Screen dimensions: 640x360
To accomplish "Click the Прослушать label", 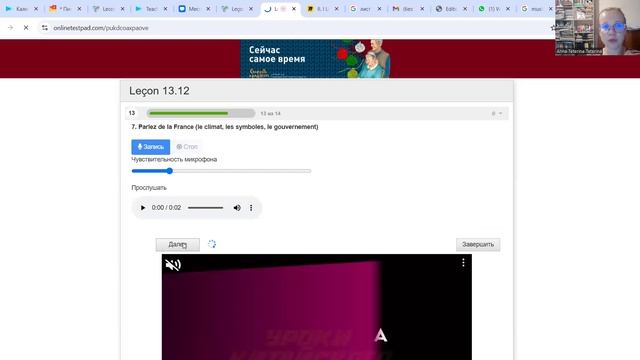I will coord(149,188).
